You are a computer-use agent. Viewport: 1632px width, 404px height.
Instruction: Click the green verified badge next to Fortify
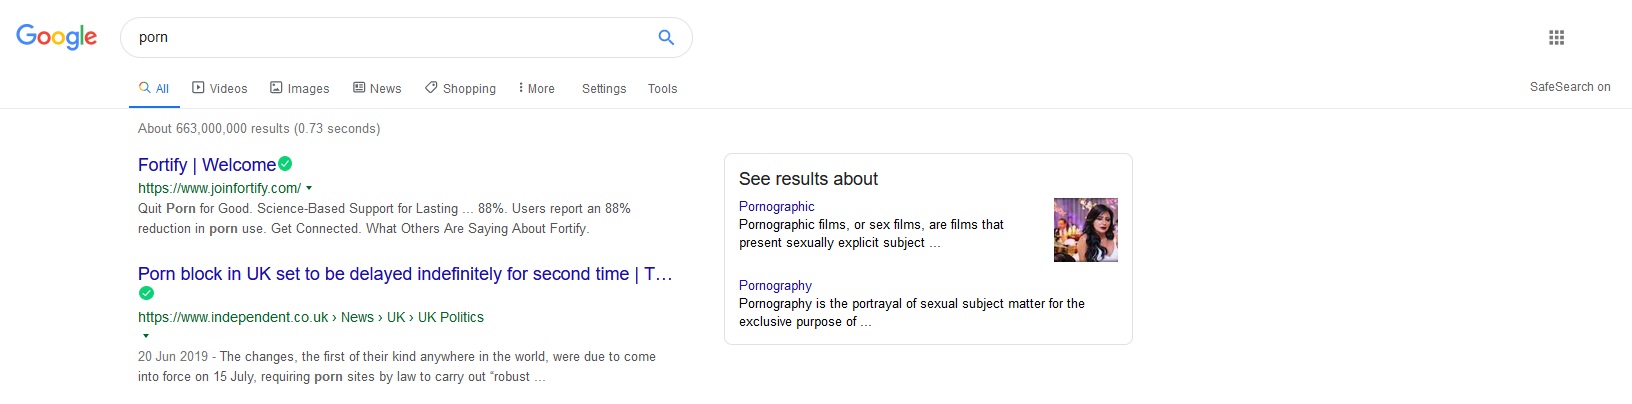(285, 164)
